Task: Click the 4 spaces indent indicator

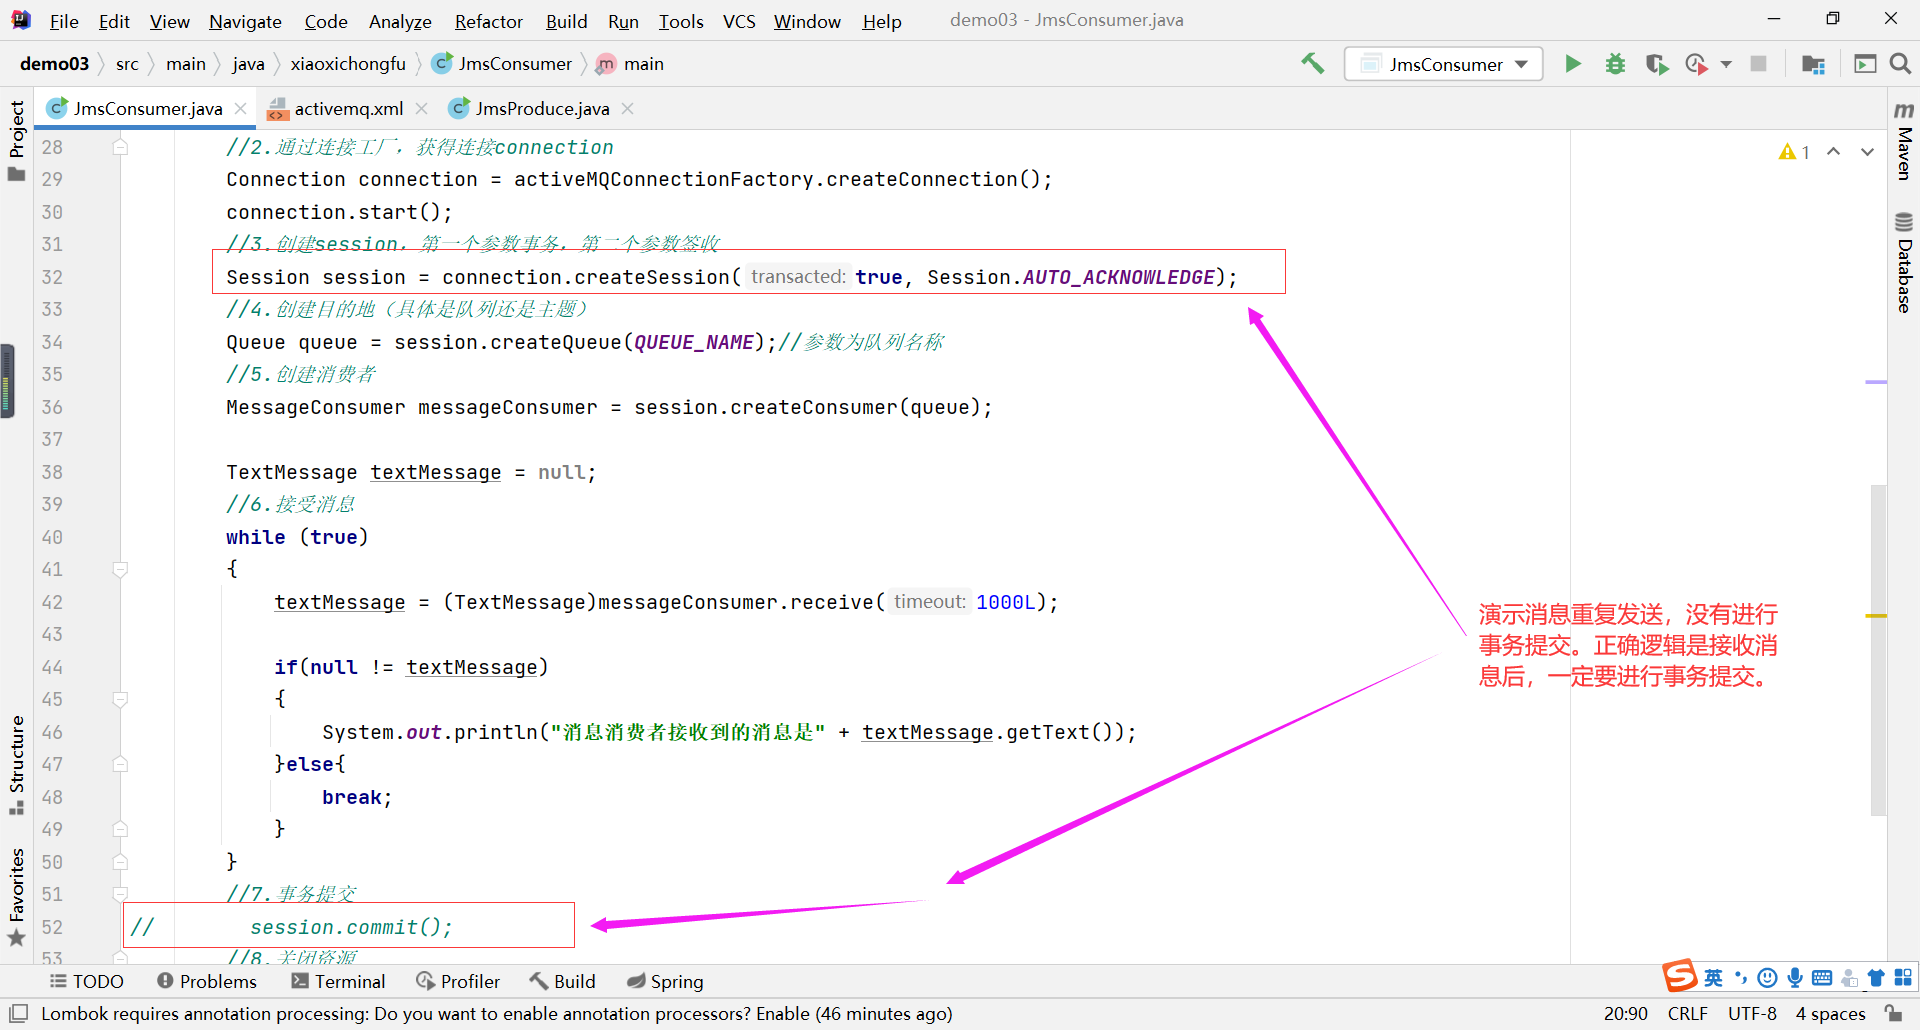Action: [x=1830, y=1014]
